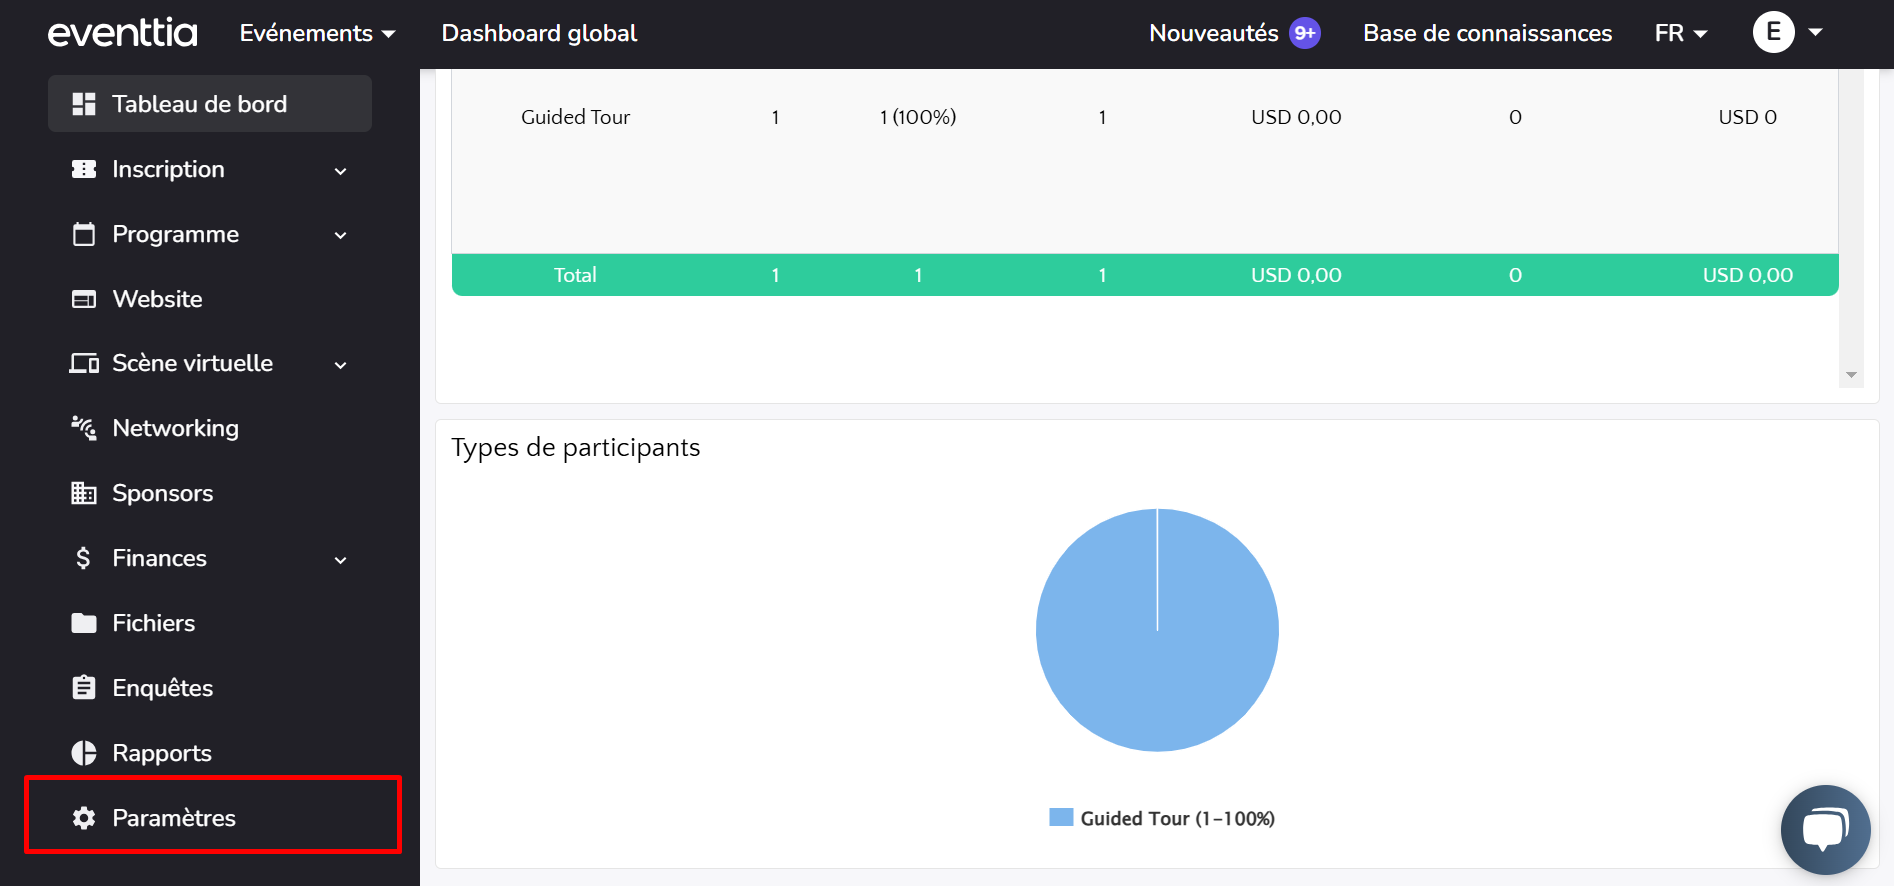Click the Rapports pie chart icon
The image size is (1894, 886).
click(x=84, y=753)
